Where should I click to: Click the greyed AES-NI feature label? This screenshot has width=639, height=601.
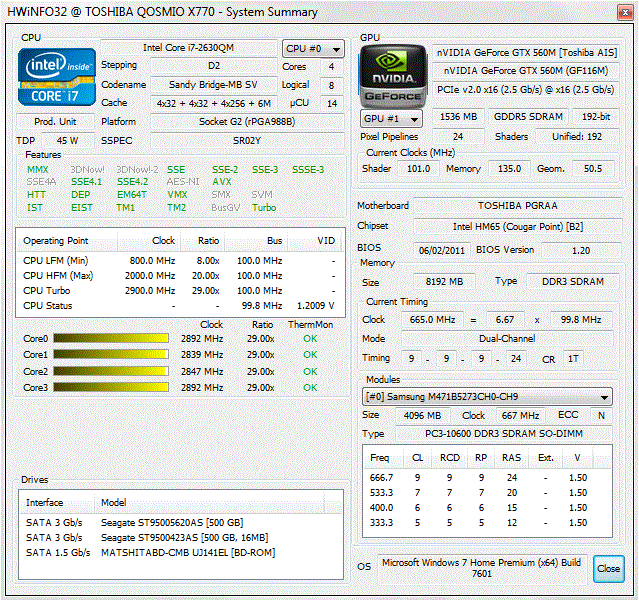pos(183,182)
